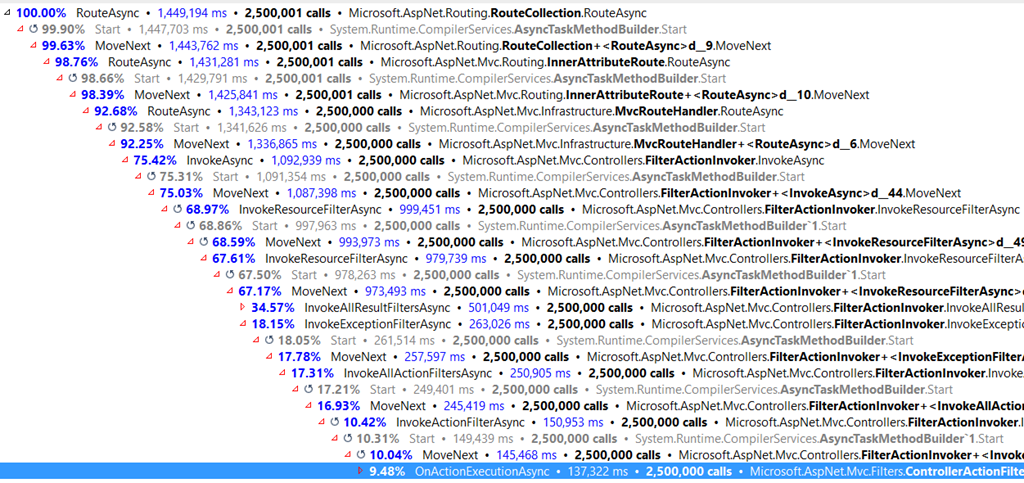Click the recursion icon beside 75.31% Start
This screenshot has width=1024, height=483.
click(152, 177)
